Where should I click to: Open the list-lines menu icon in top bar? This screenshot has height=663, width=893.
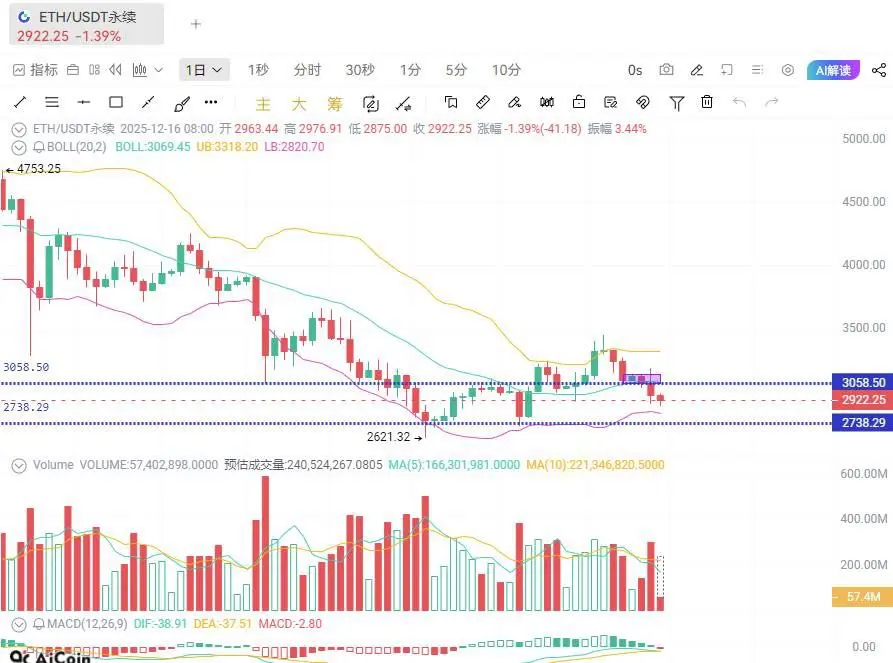pos(757,69)
